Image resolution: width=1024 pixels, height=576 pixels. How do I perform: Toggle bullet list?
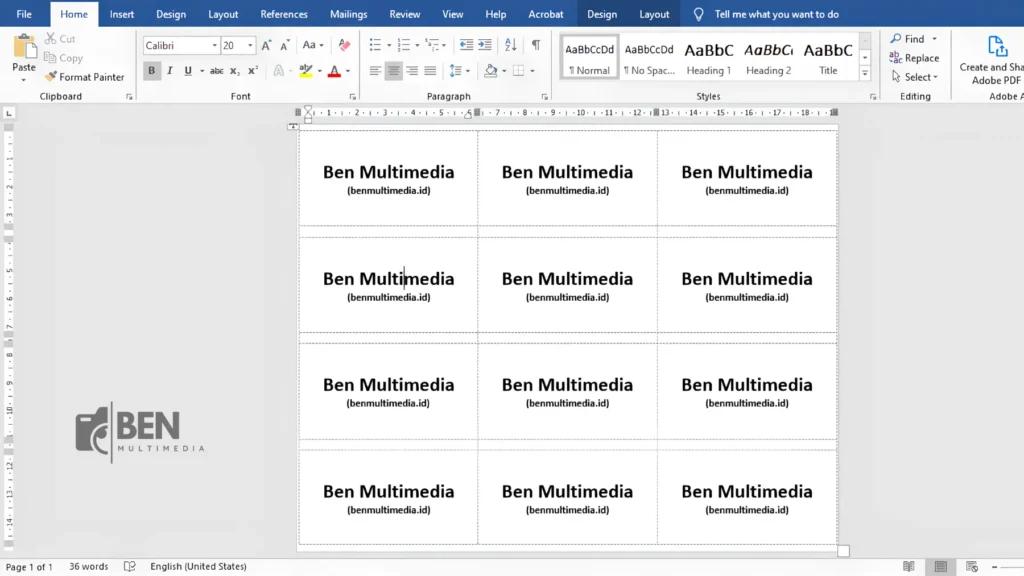click(375, 45)
